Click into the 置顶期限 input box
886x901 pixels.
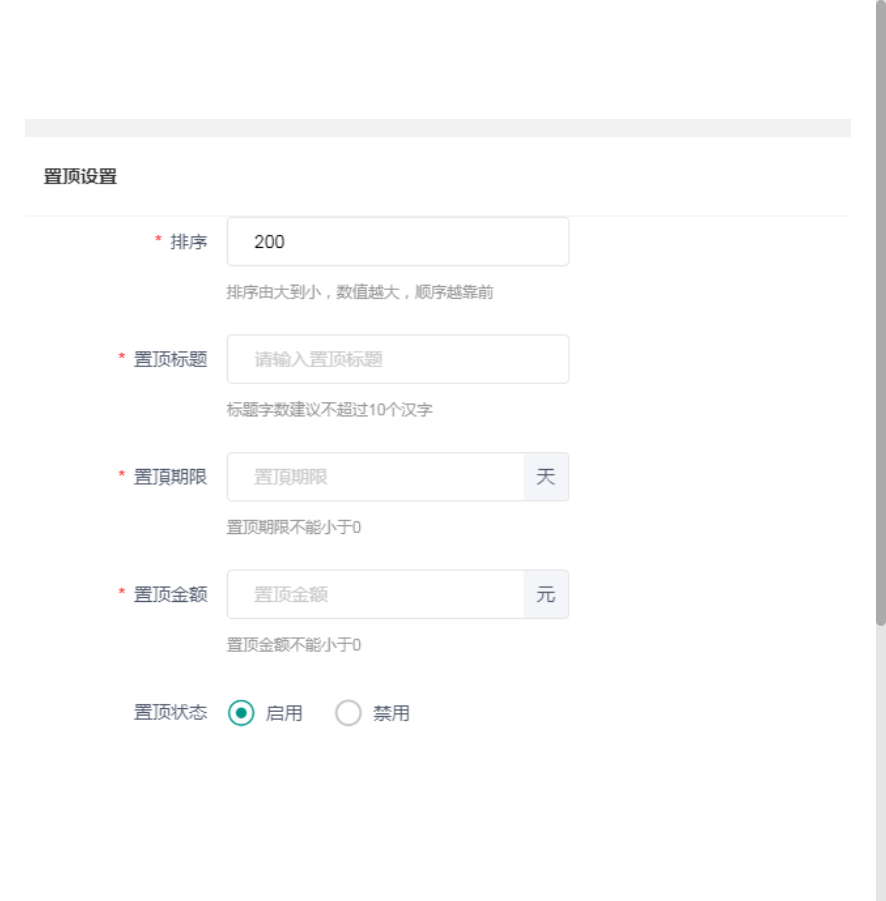tap(375, 476)
